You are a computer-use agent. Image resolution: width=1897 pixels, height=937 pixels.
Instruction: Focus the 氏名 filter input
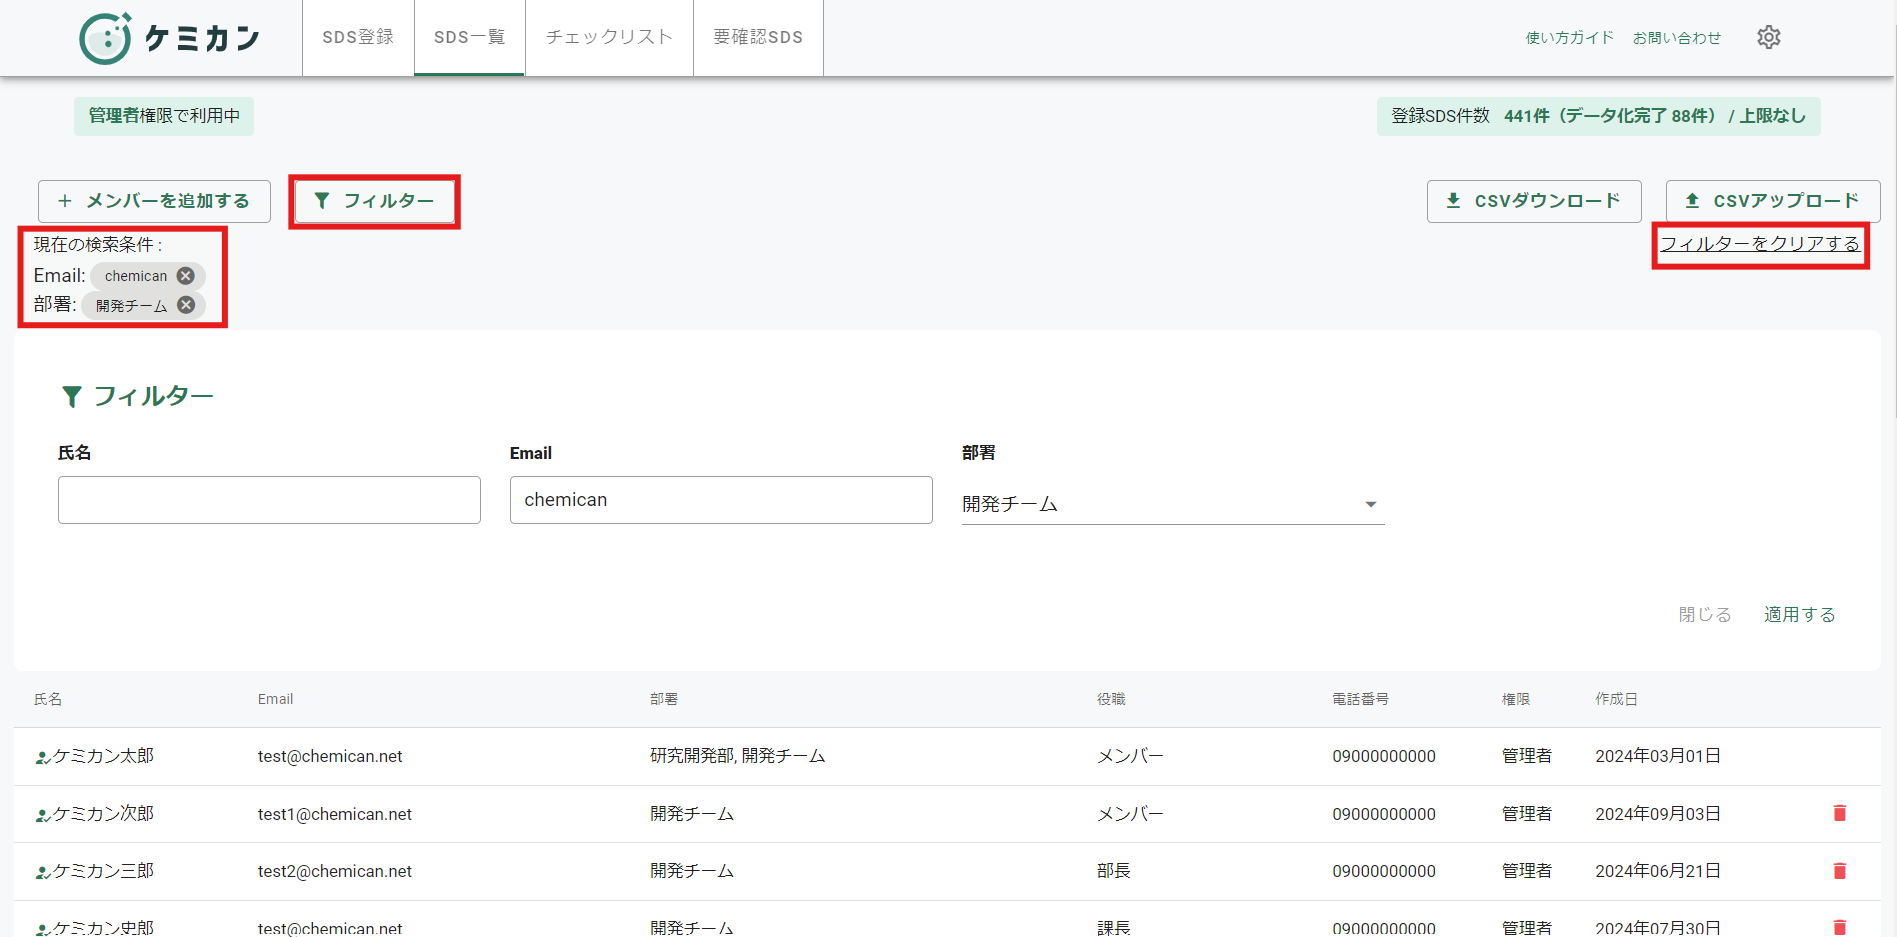[x=269, y=500]
